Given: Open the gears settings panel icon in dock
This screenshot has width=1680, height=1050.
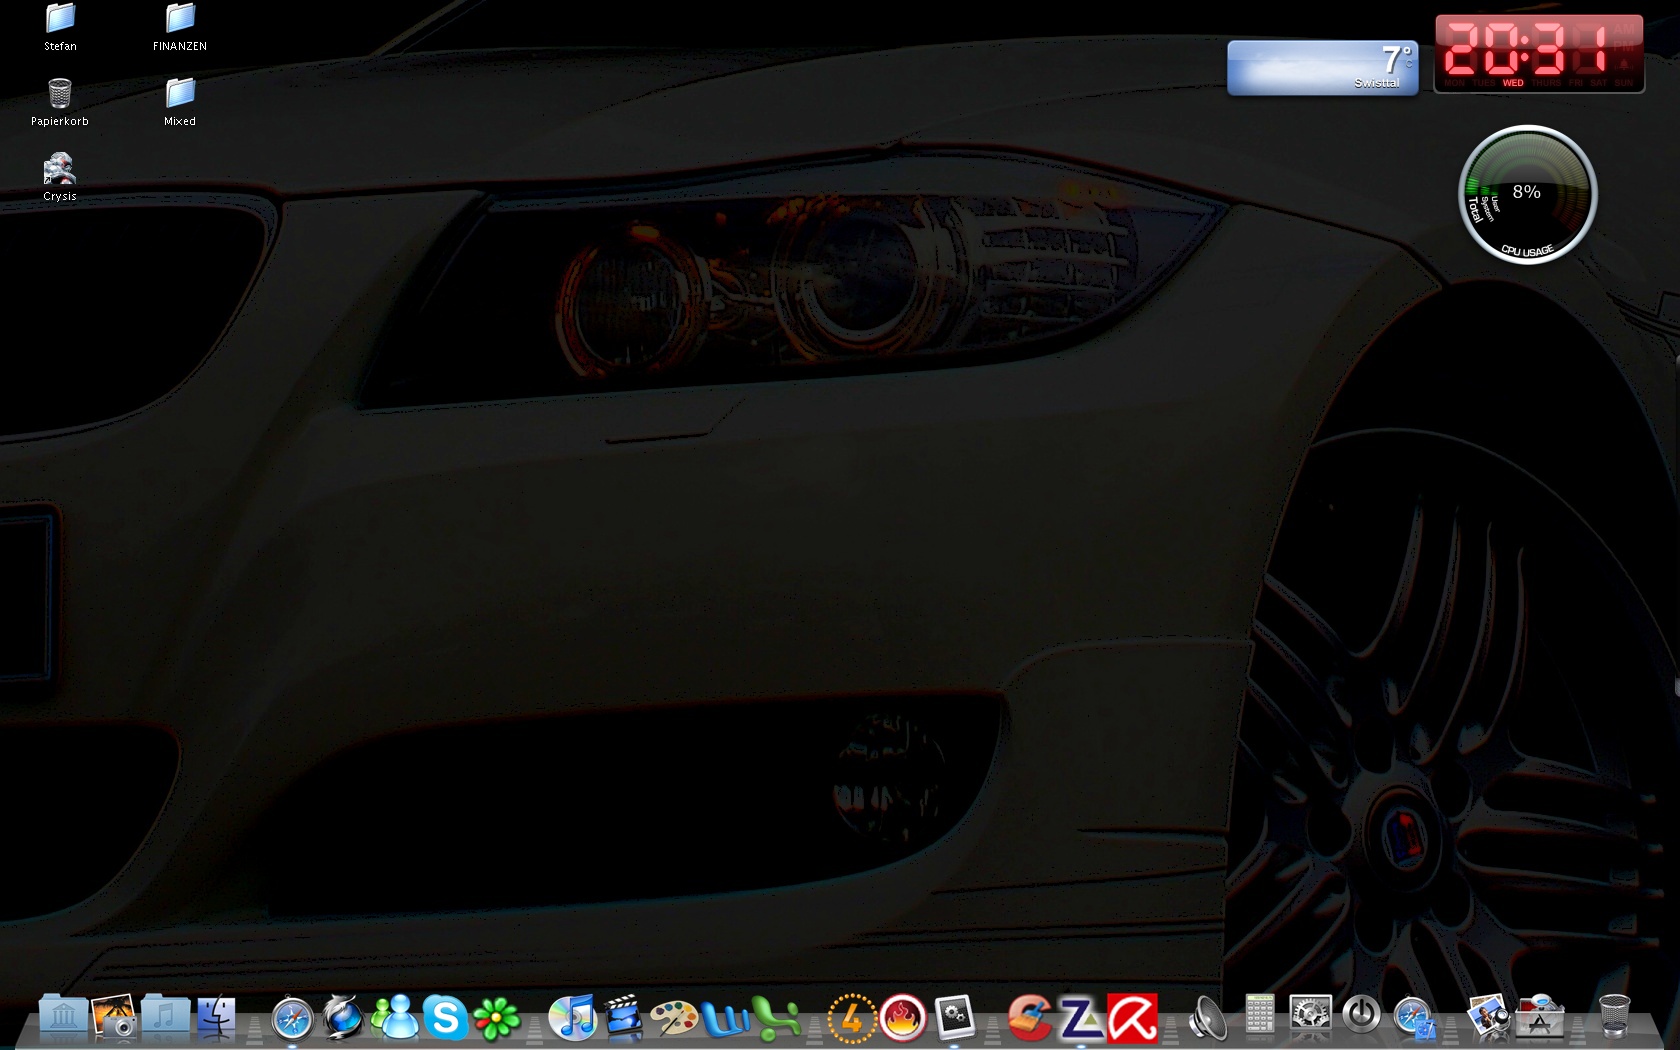Looking at the screenshot, I should tap(954, 1018).
